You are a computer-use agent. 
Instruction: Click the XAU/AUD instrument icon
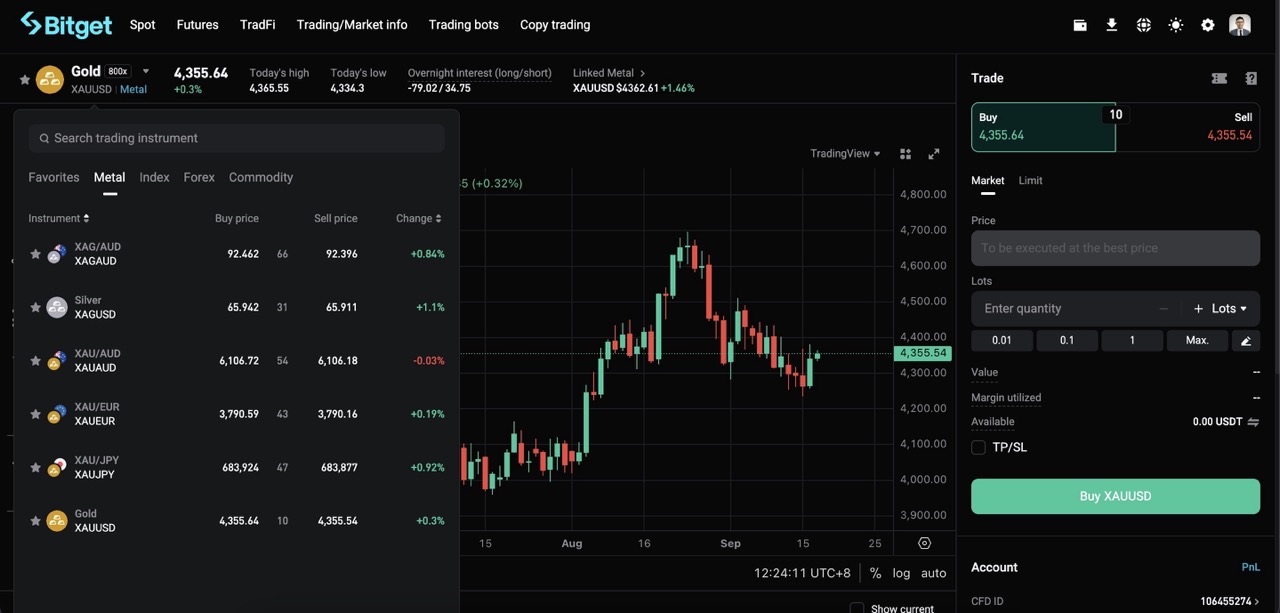(x=57, y=361)
